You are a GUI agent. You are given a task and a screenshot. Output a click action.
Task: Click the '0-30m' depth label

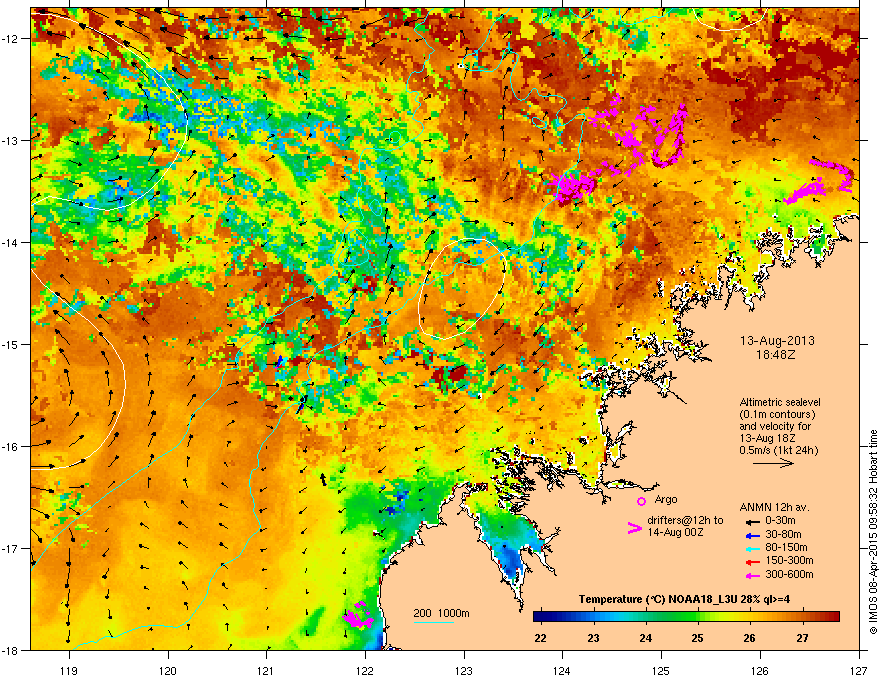click(x=780, y=521)
